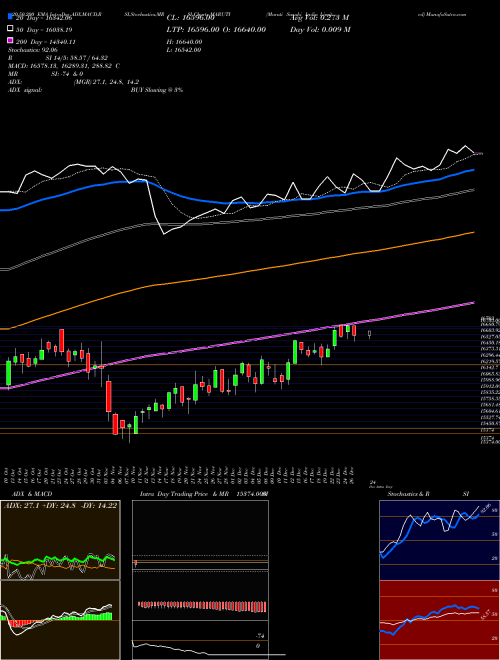Click the 'Stochastics & R' panel title
The image size is (500, 660).
(x=408, y=494)
